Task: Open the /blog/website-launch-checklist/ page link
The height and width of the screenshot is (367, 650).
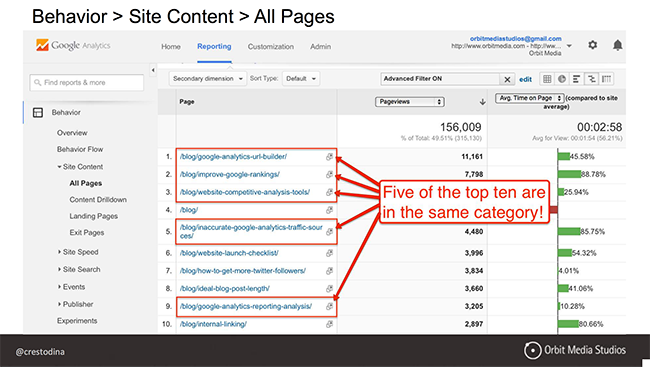Action: point(229,253)
